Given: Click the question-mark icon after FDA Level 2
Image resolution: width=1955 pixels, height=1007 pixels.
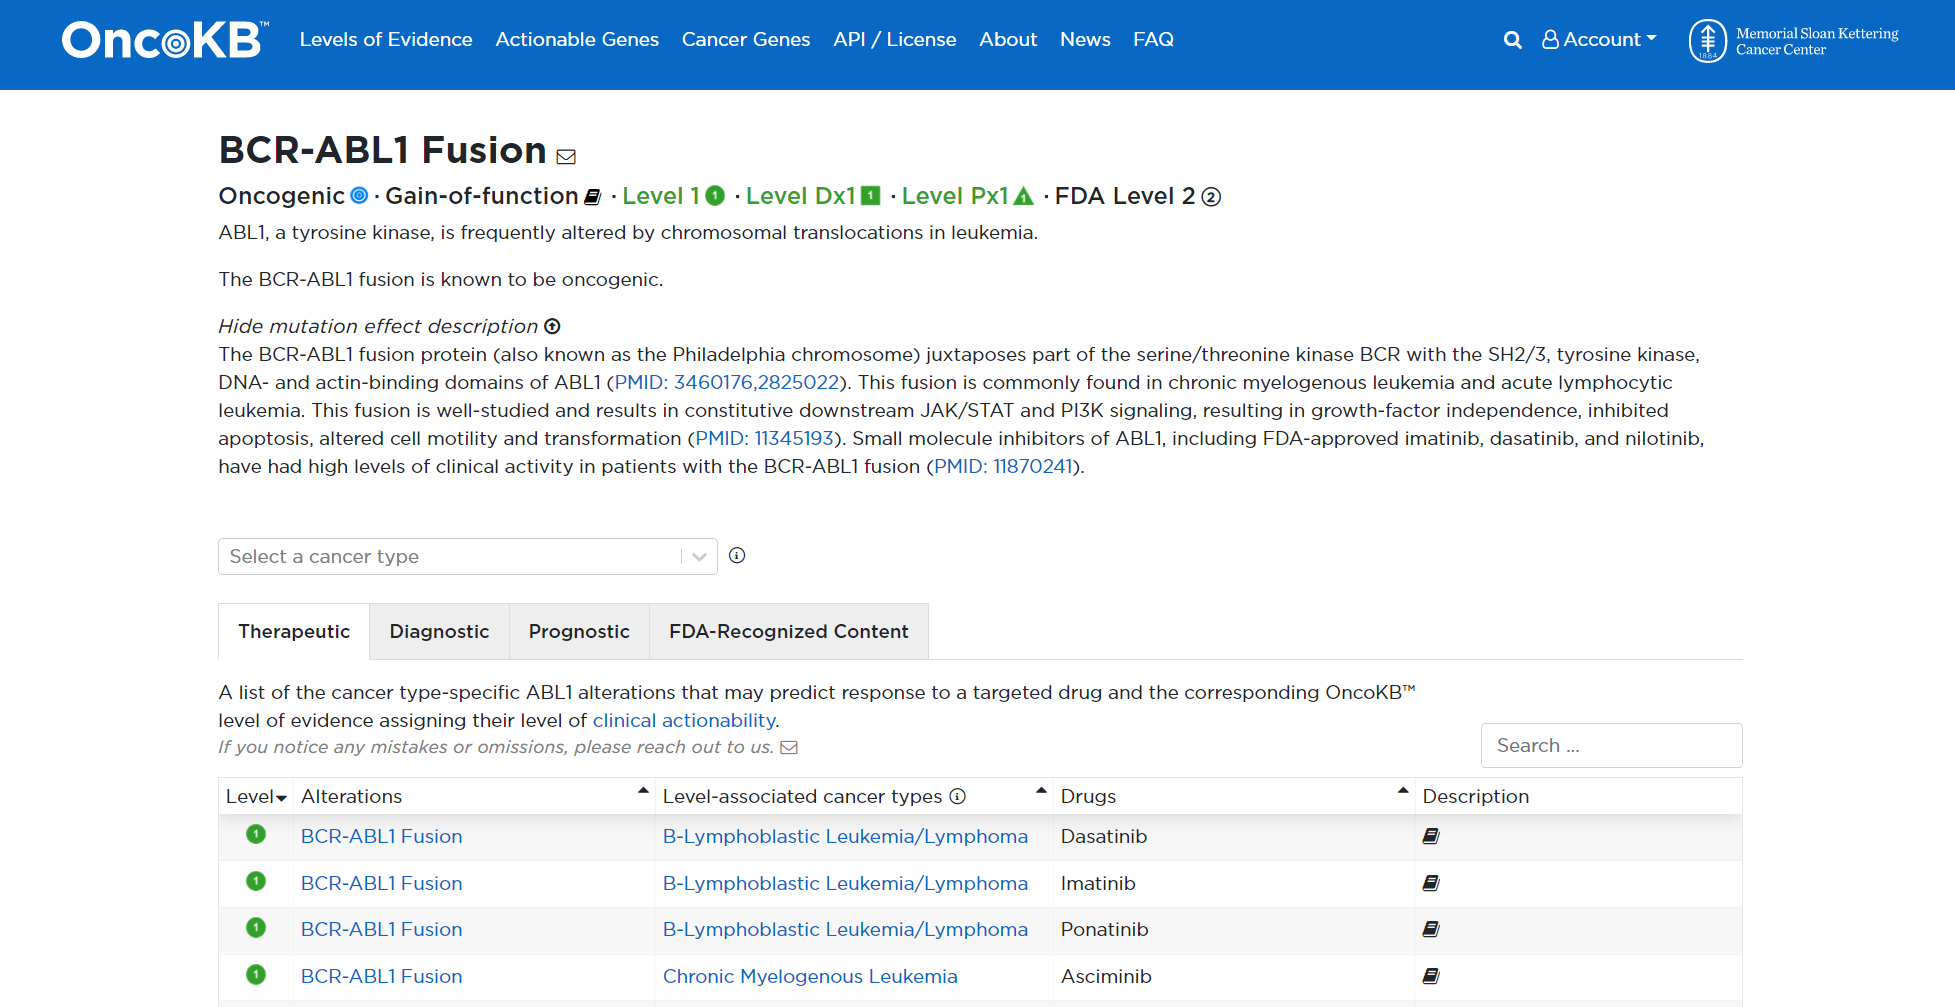Looking at the screenshot, I should point(1211,198).
